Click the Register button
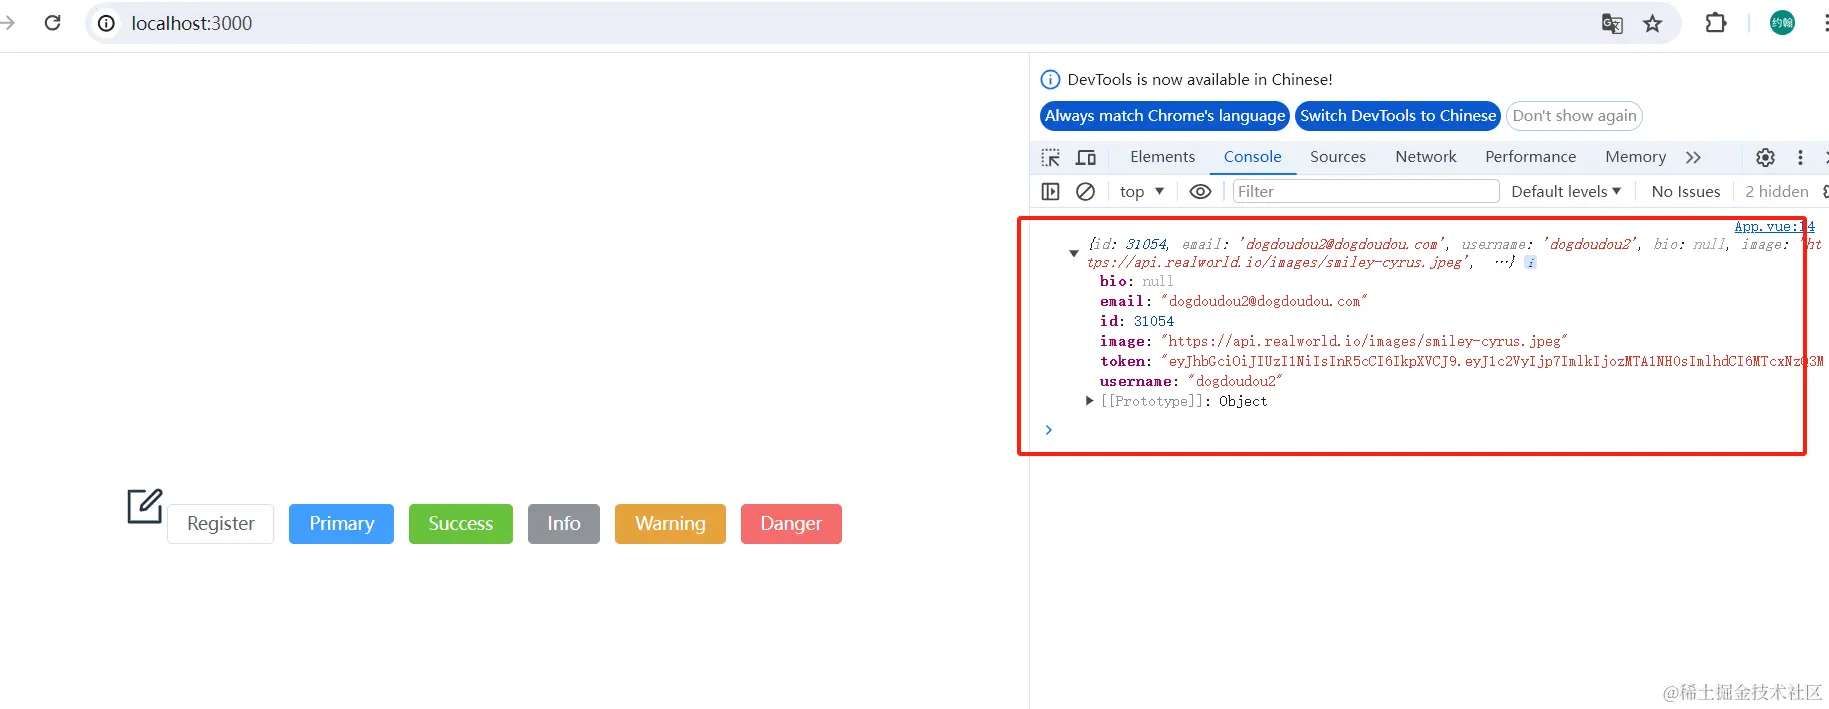 tap(220, 524)
